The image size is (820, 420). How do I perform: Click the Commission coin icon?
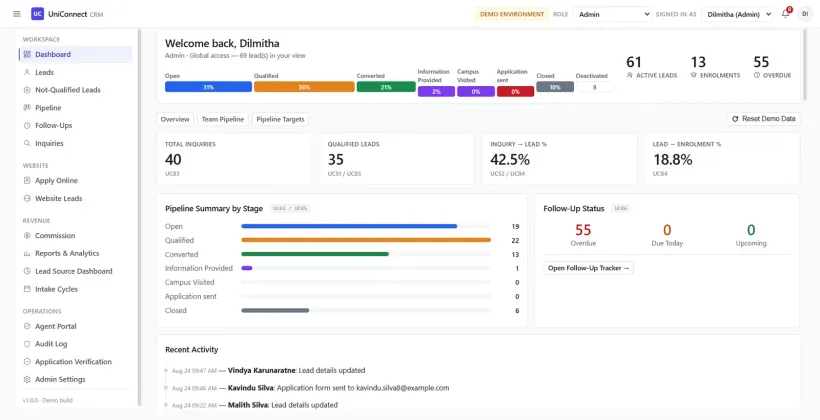[27, 235]
